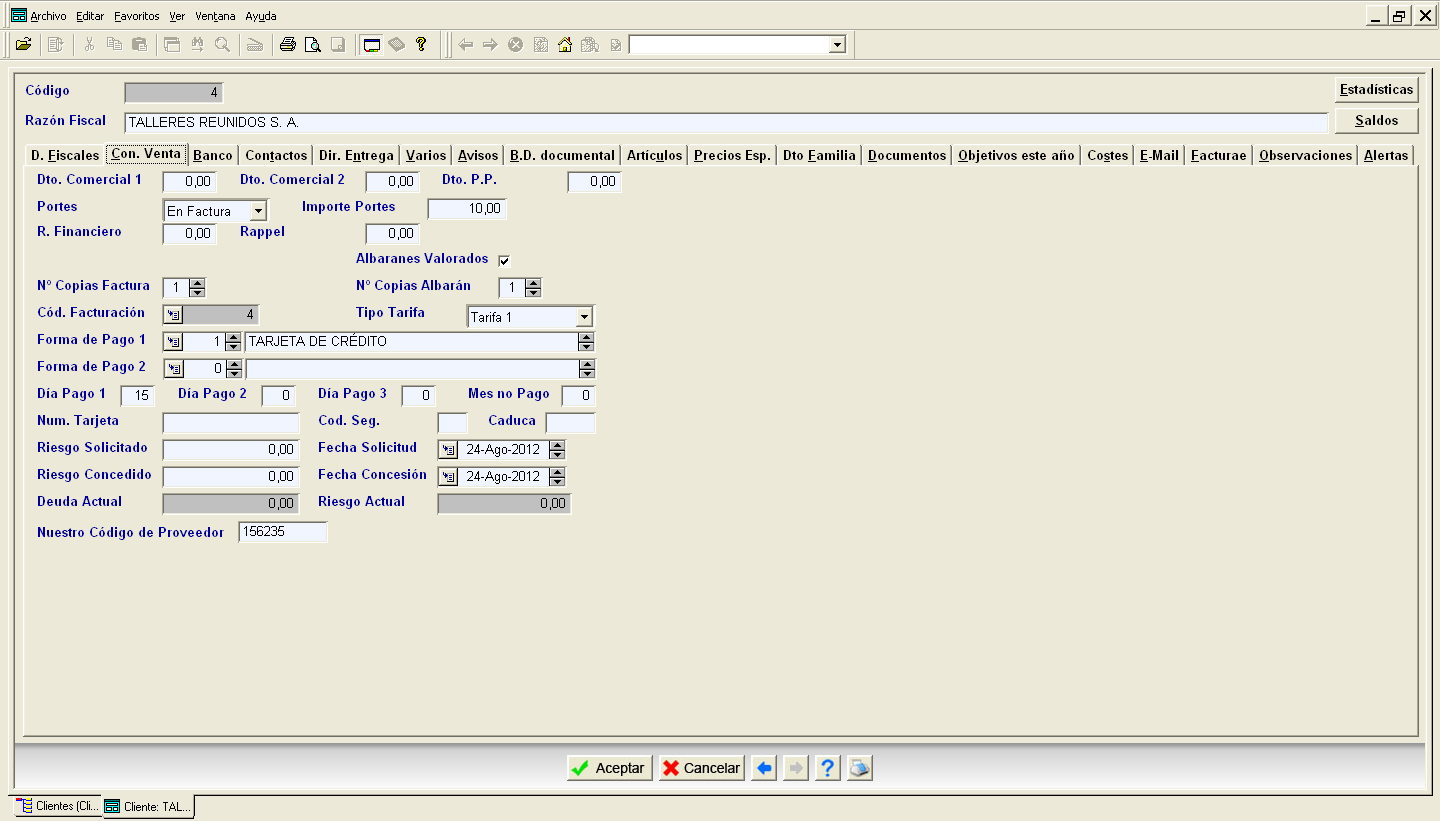The image size is (1440, 821).
Task: Switch to the Contactos tab
Action: coord(276,156)
